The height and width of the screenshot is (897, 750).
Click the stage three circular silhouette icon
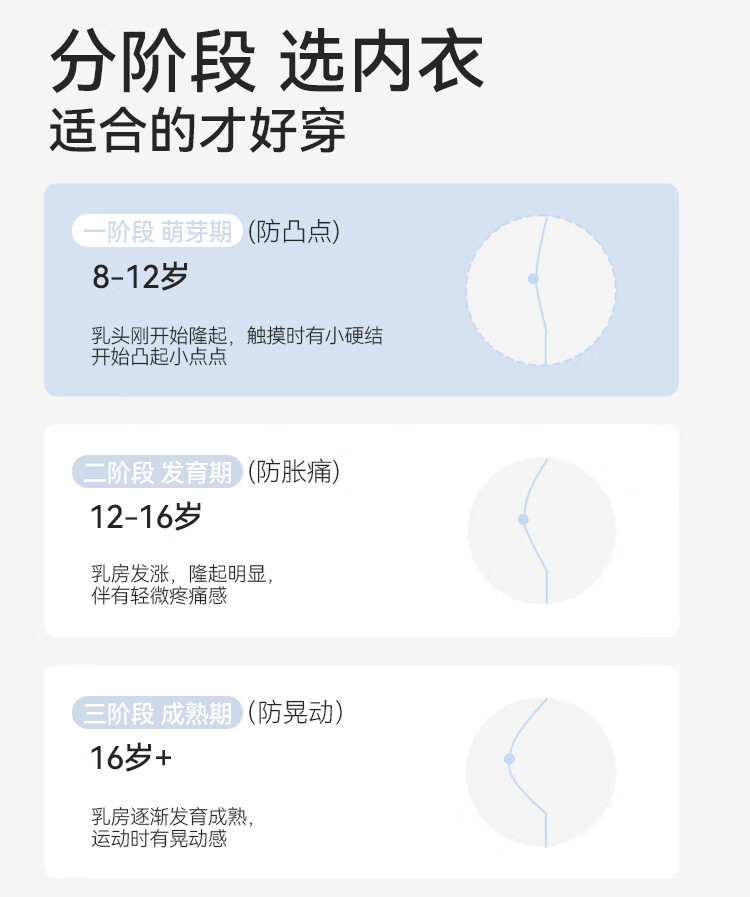(541, 771)
